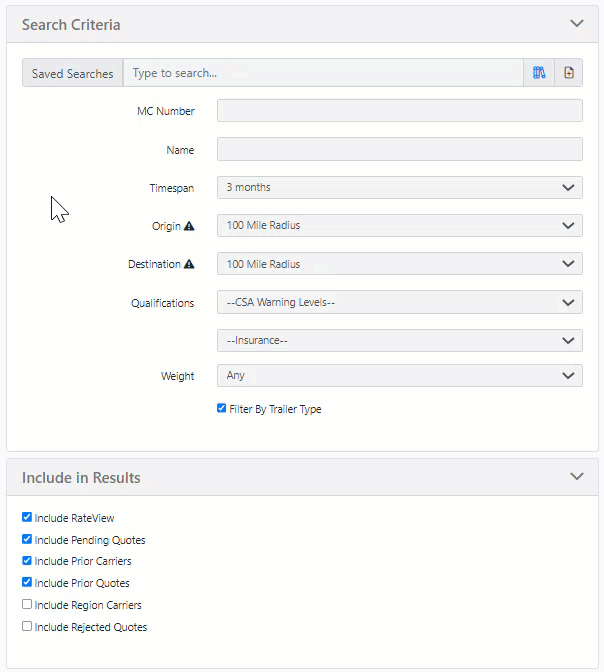
Task: Click the Saved Searches button
Action: tap(72, 73)
